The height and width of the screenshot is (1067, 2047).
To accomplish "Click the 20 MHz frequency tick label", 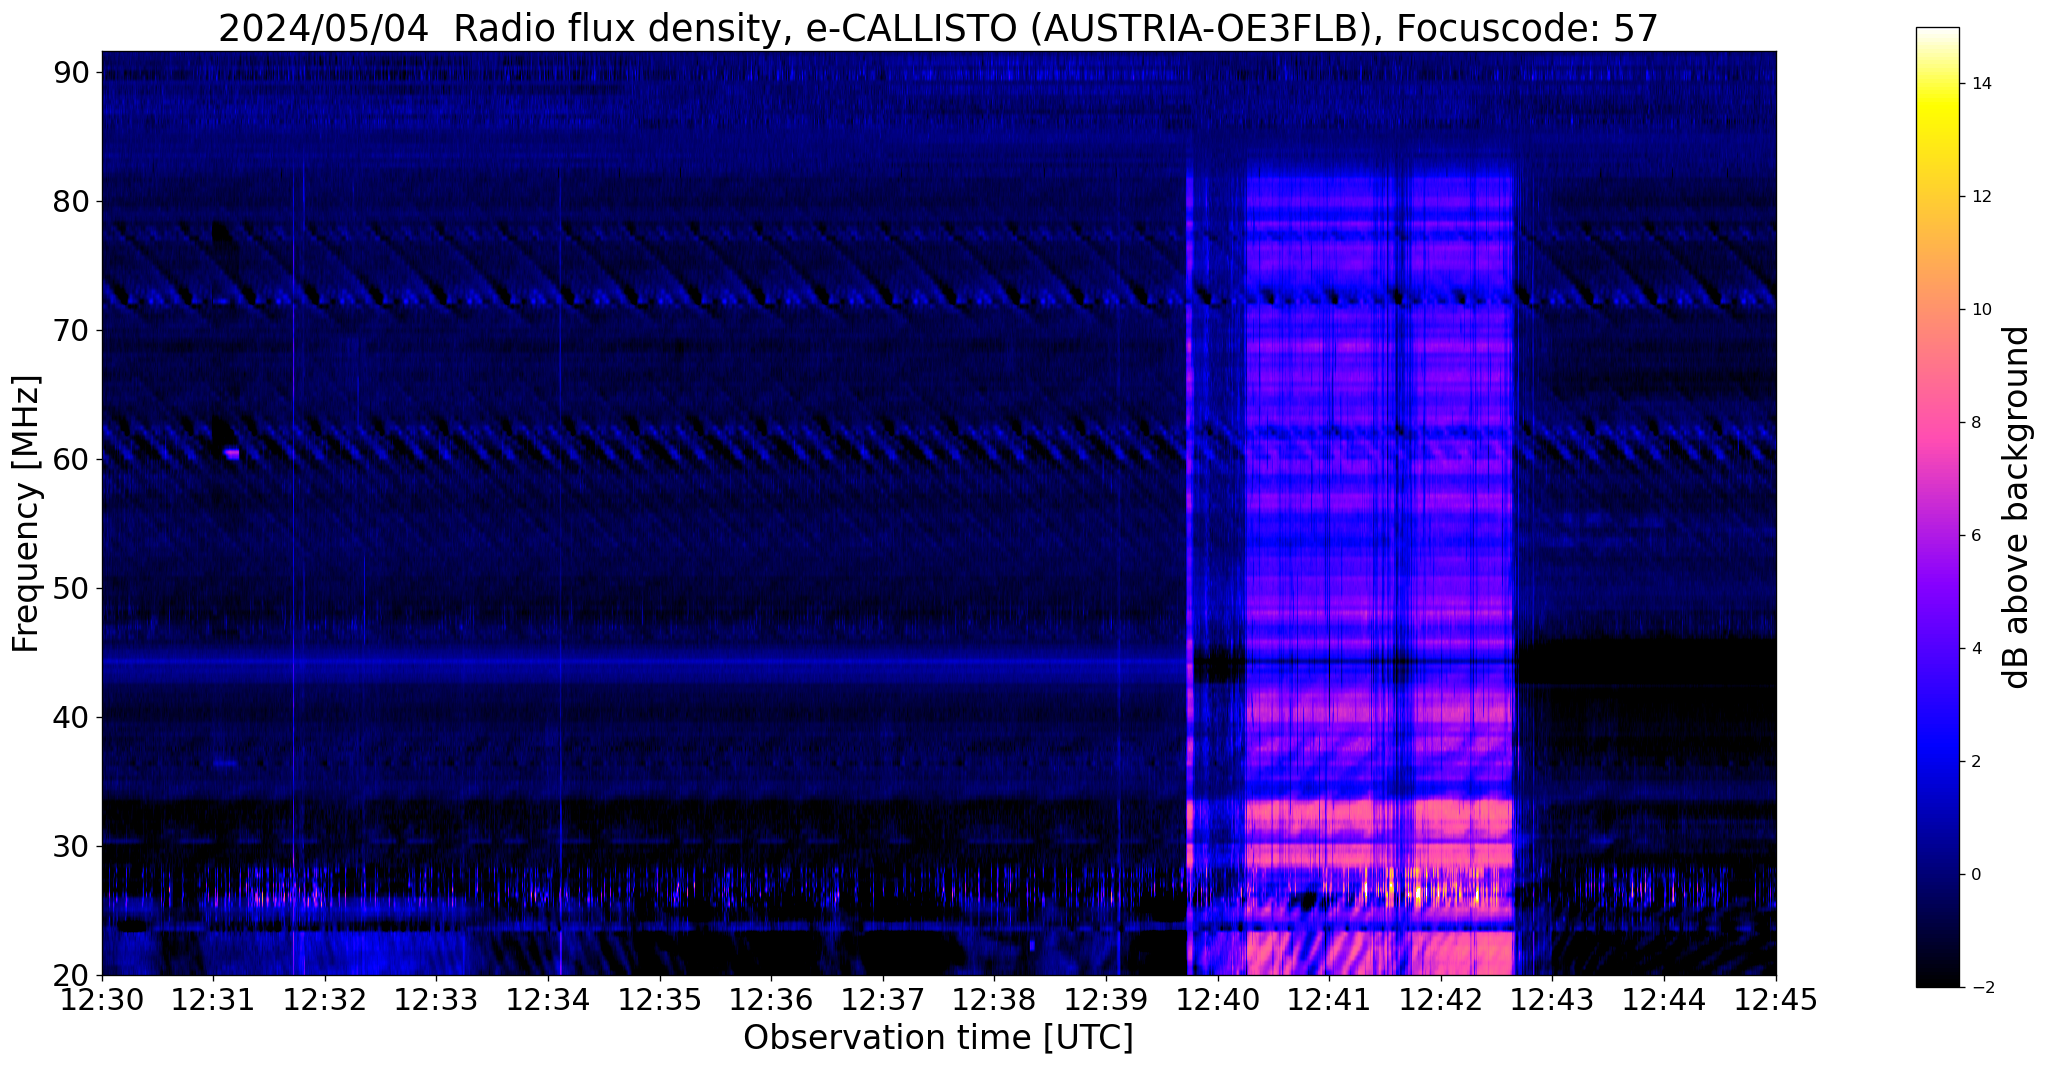I will coord(71,975).
